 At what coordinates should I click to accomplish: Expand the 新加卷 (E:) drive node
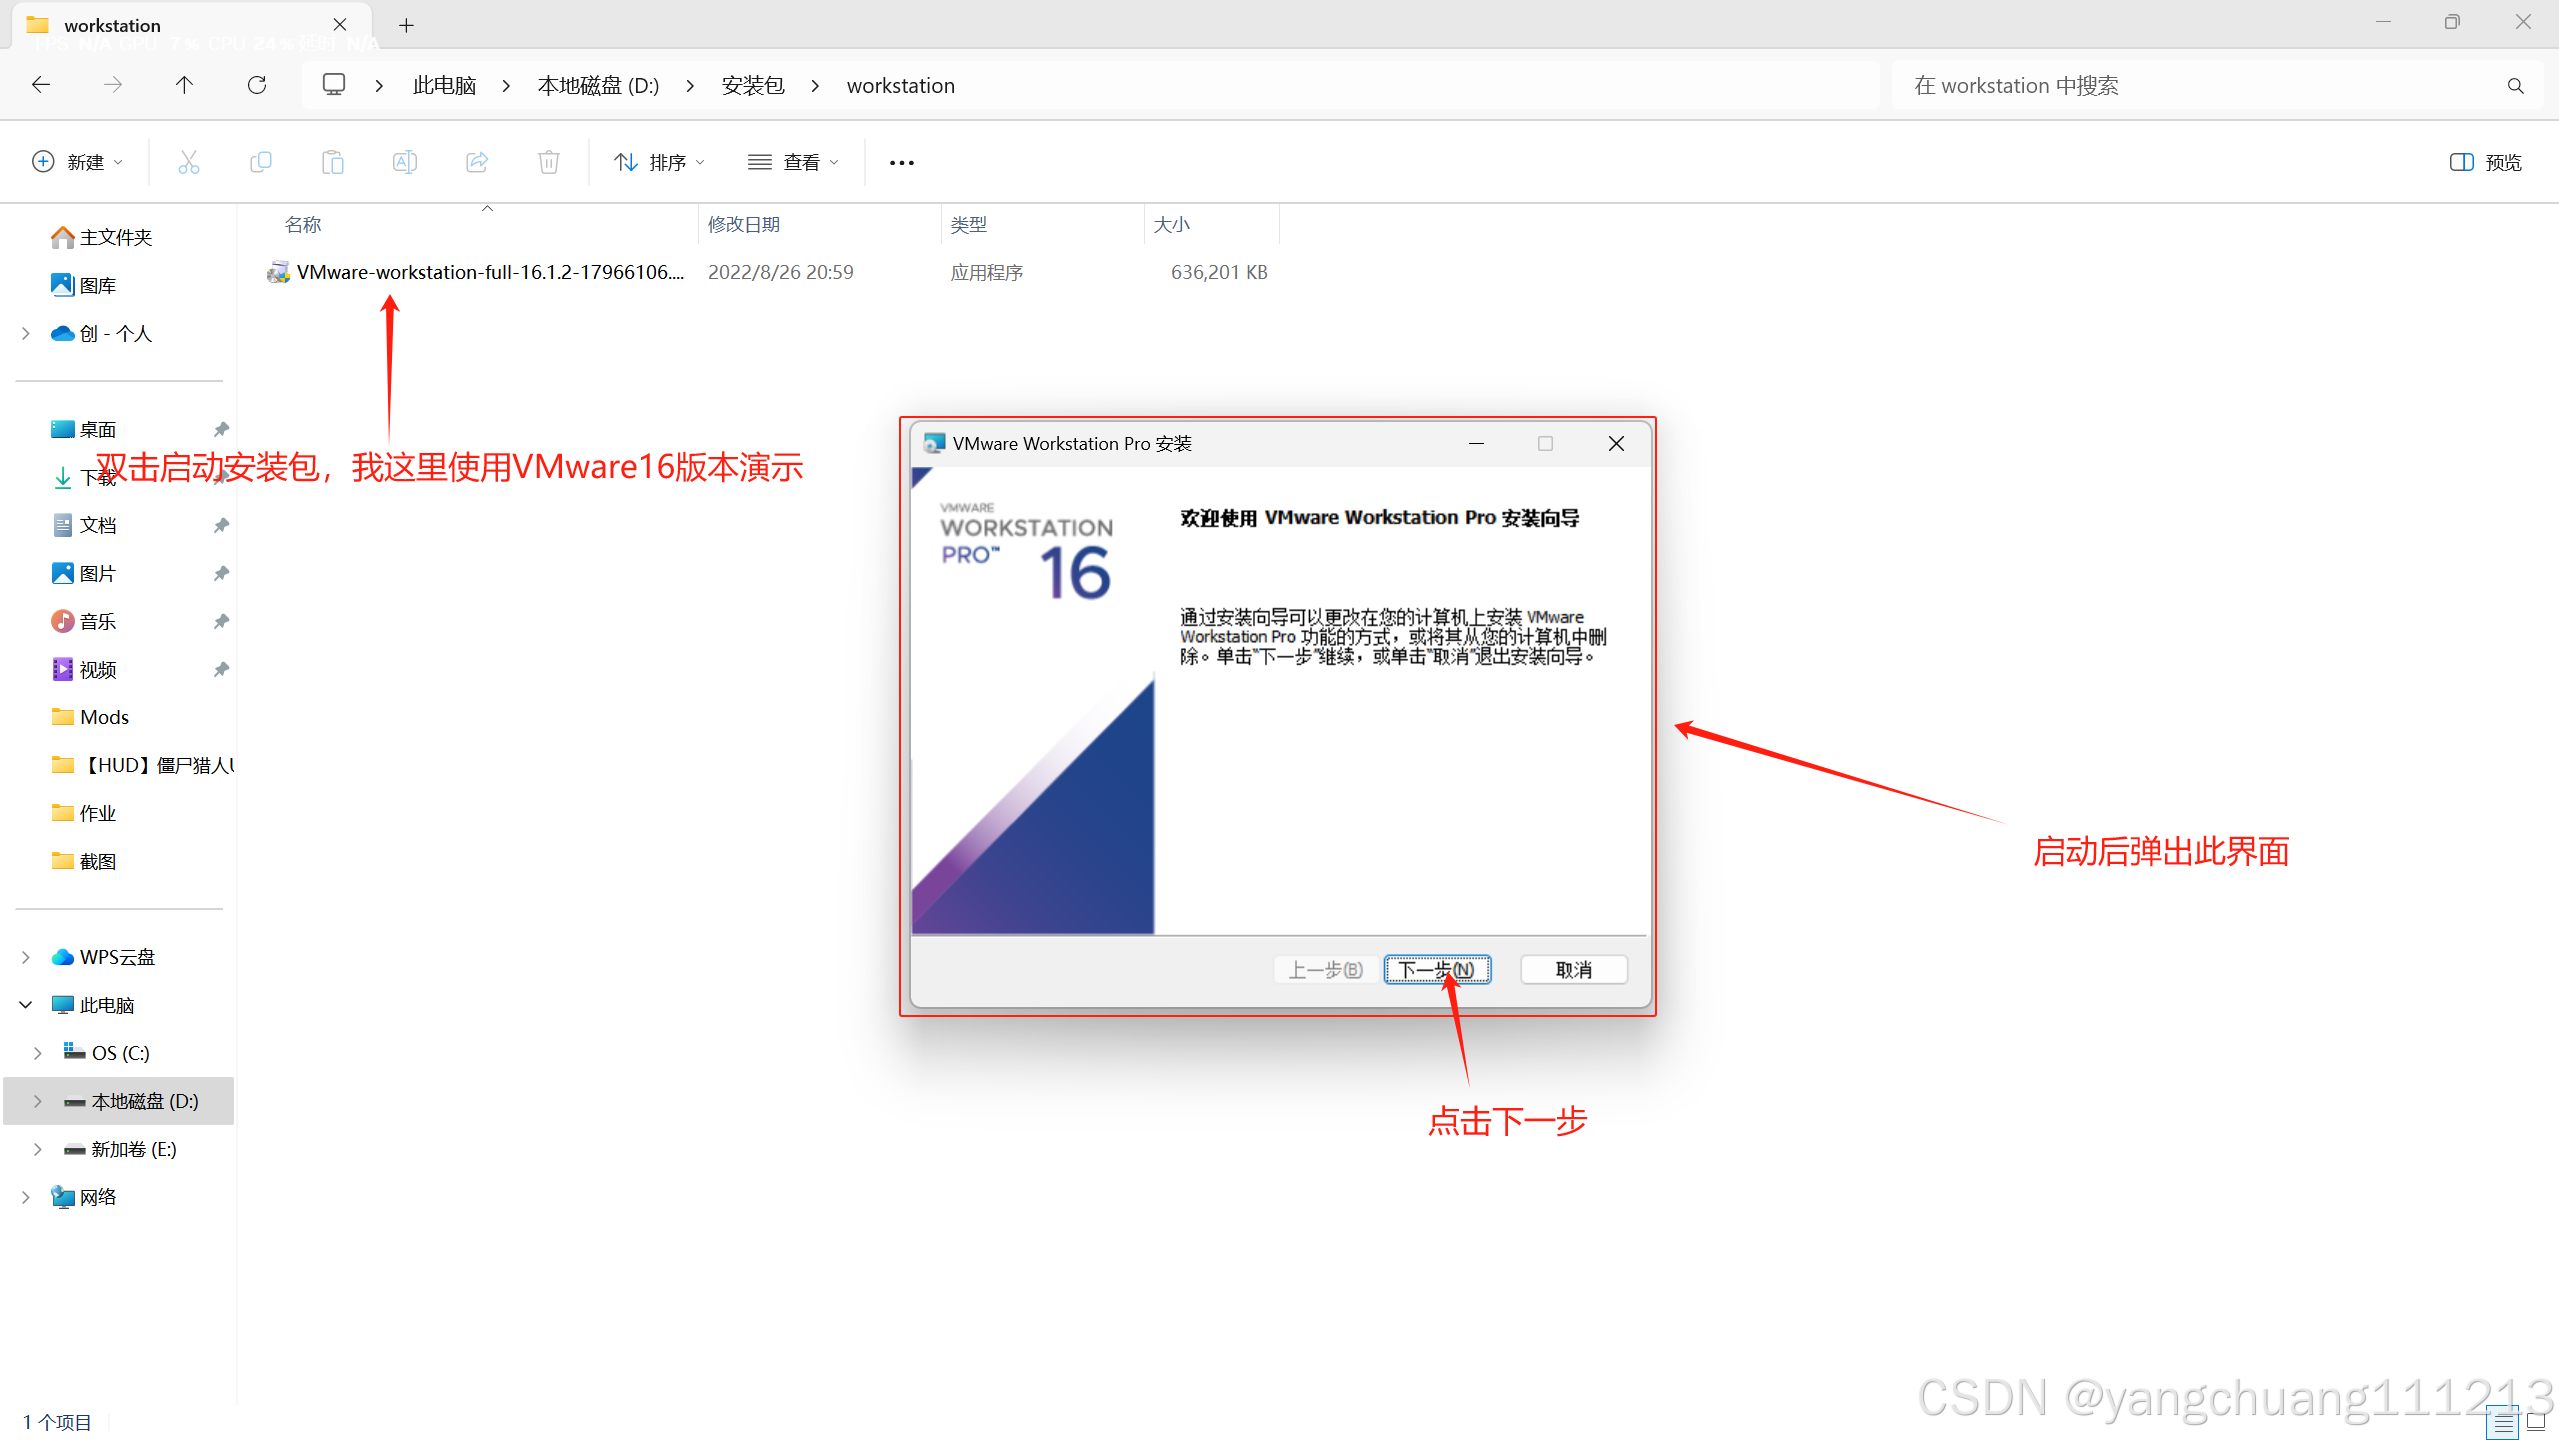click(38, 1149)
